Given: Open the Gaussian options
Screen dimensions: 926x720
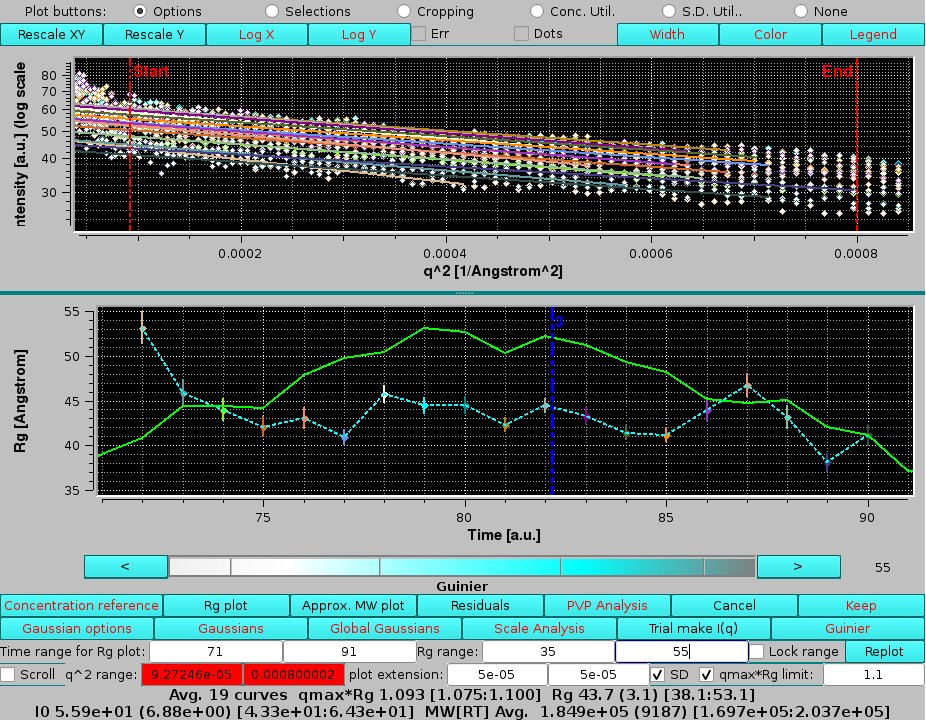Looking at the screenshot, I should [75, 629].
